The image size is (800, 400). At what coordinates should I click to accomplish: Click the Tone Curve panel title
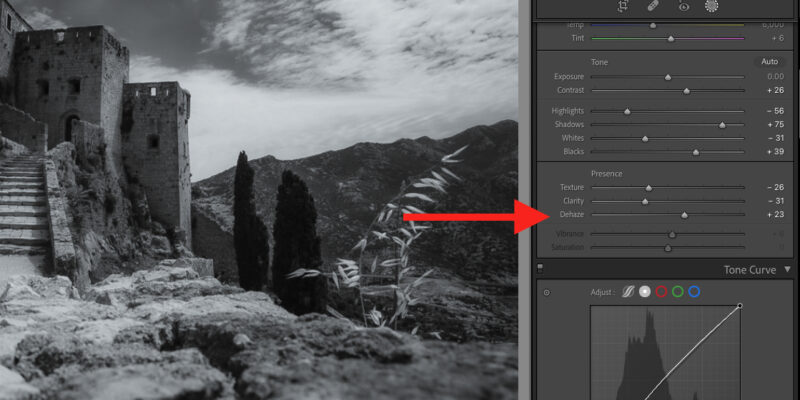pyautogui.click(x=749, y=270)
